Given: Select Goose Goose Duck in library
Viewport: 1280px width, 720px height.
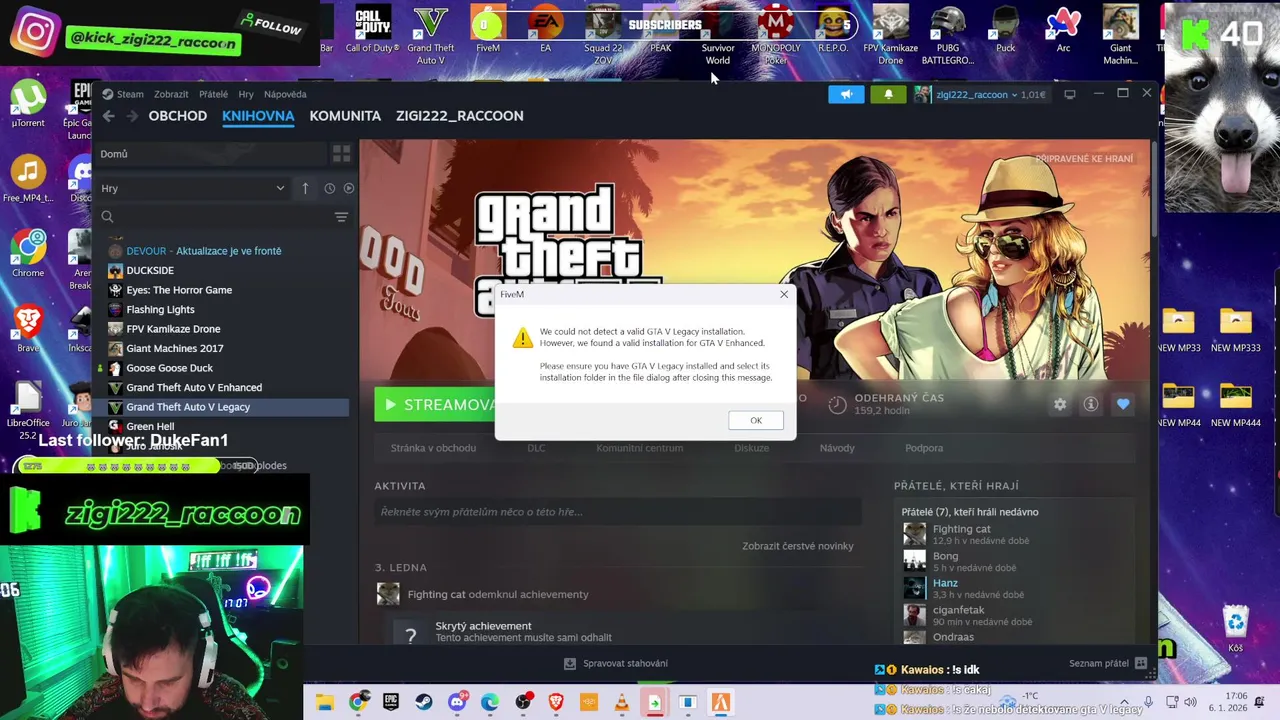Looking at the screenshot, I should pyautogui.click(x=169, y=368).
